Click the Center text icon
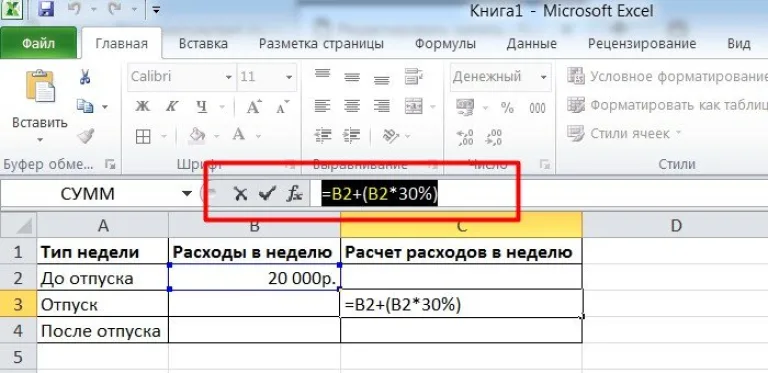Image resolution: width=768 pixels, height=373 pixels. (352, 106)
